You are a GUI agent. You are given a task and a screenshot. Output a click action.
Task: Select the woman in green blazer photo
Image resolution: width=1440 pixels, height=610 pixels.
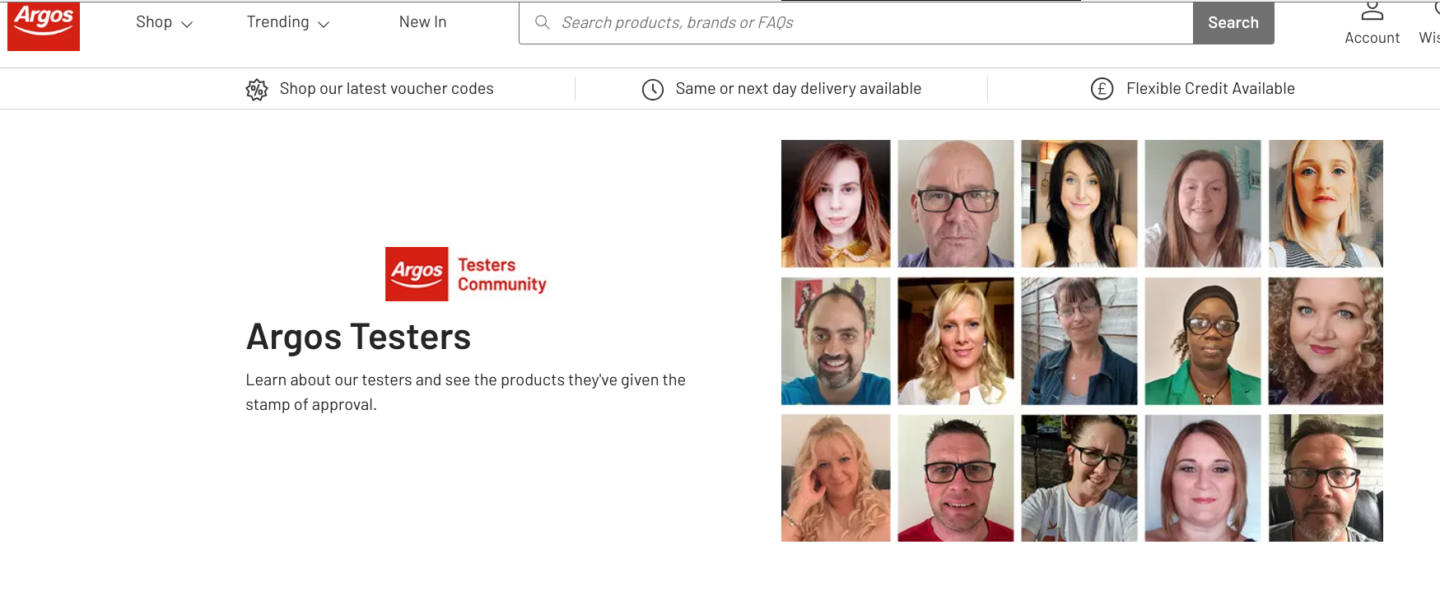click(x=1203, y=341)
